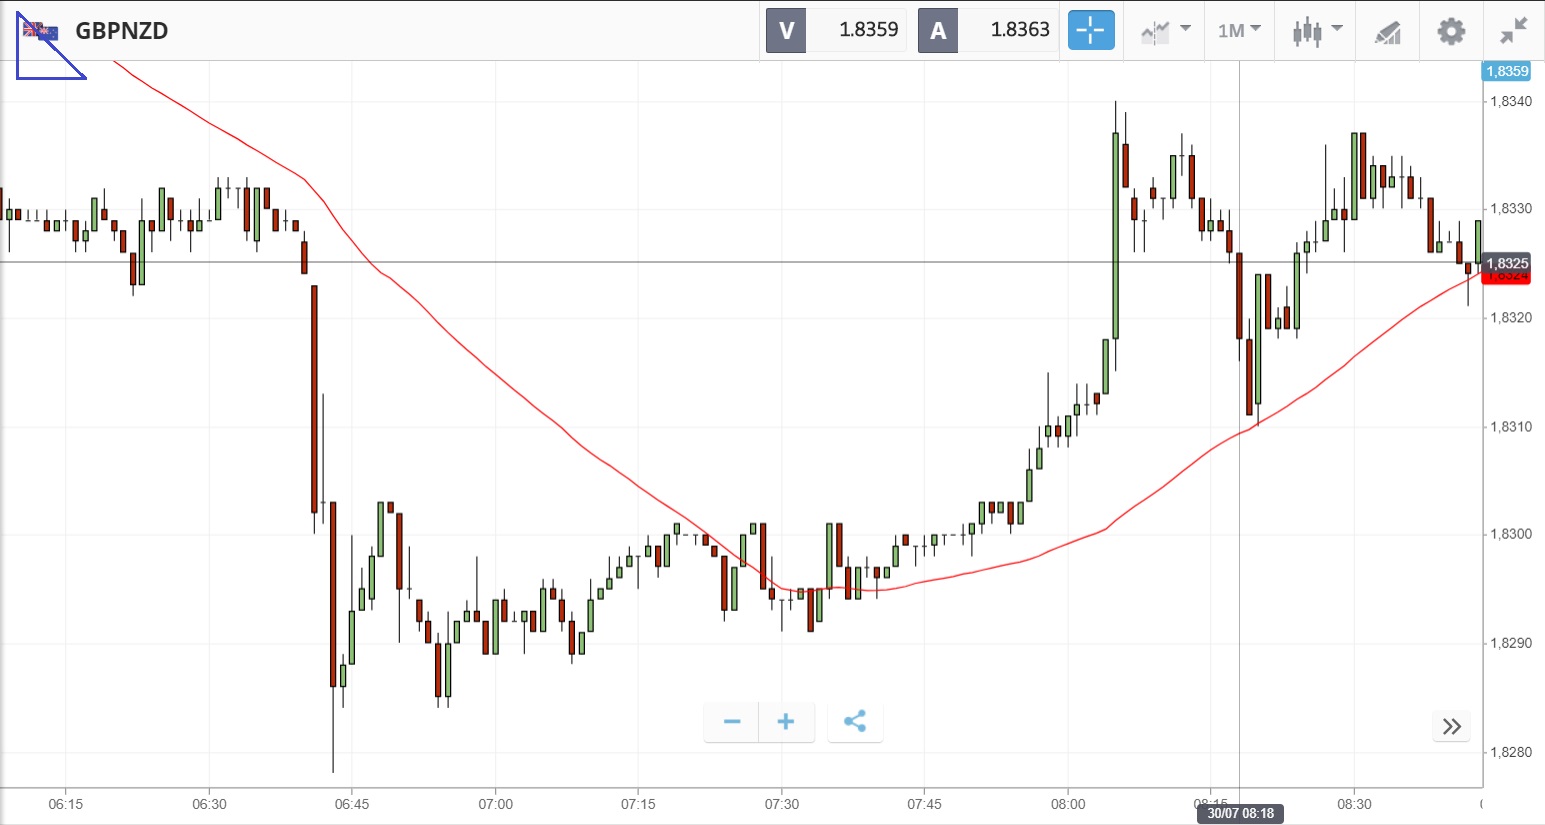Click the GBPNZD flag pair icon
The width and height of the screenshot is (1545, 825).
tap(41, 31)
